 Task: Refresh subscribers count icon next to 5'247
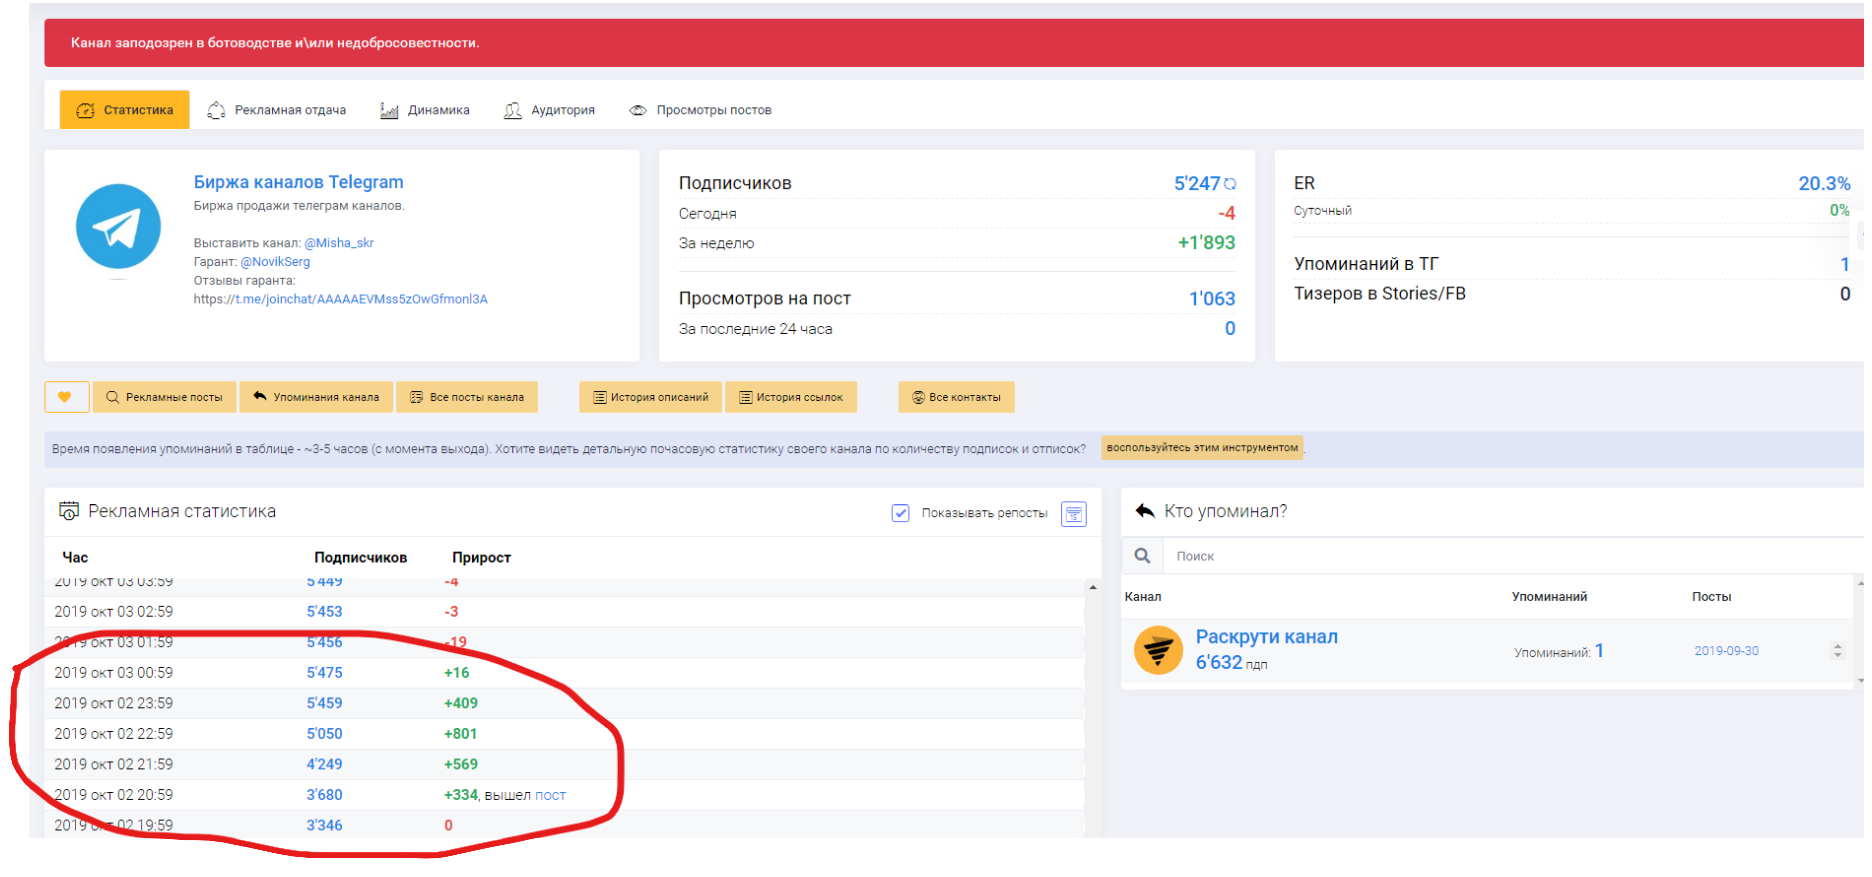[1230, 184]
